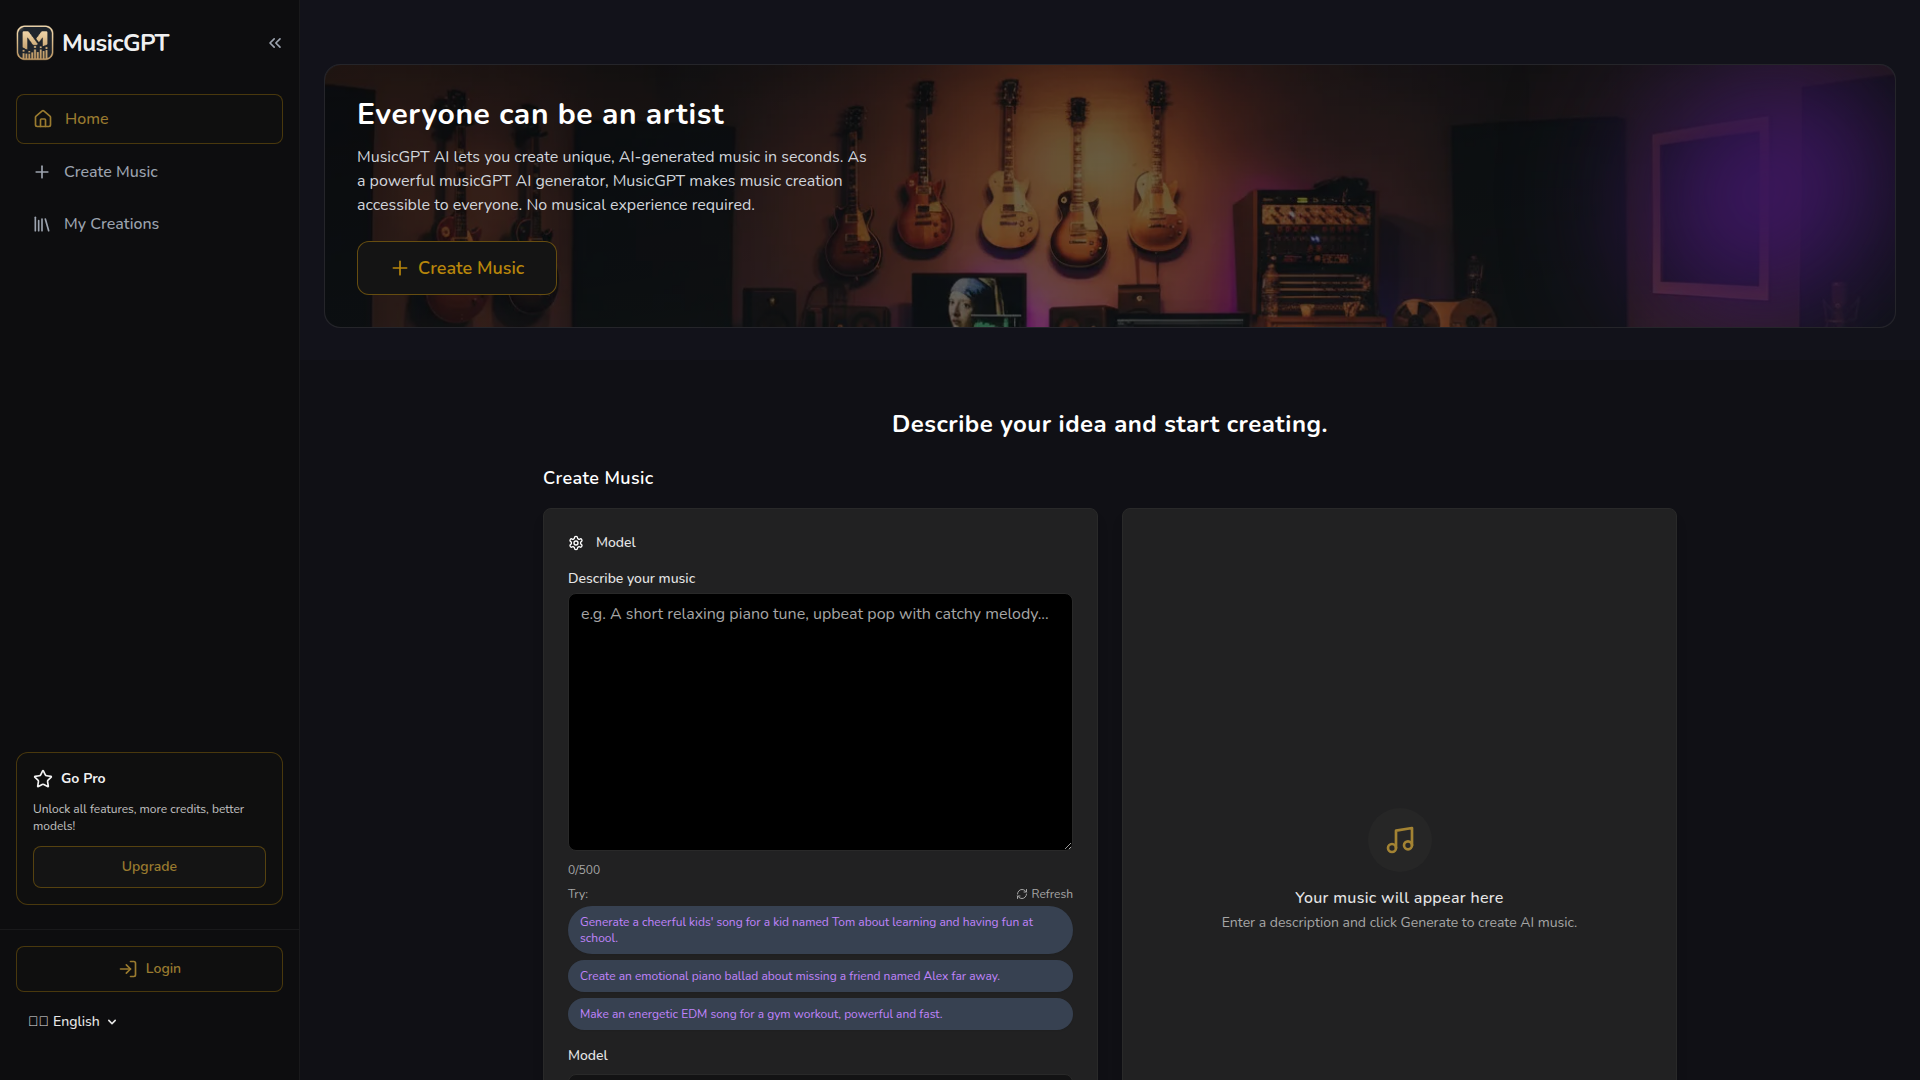Click the Refresh suggestions icon
This screenshot has height=1080, width=1920.
point(1022,894)
